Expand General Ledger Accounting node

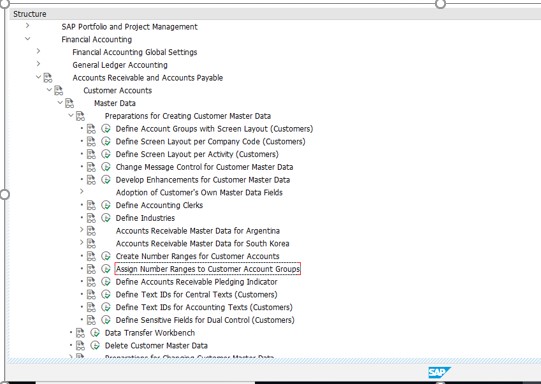38,64
